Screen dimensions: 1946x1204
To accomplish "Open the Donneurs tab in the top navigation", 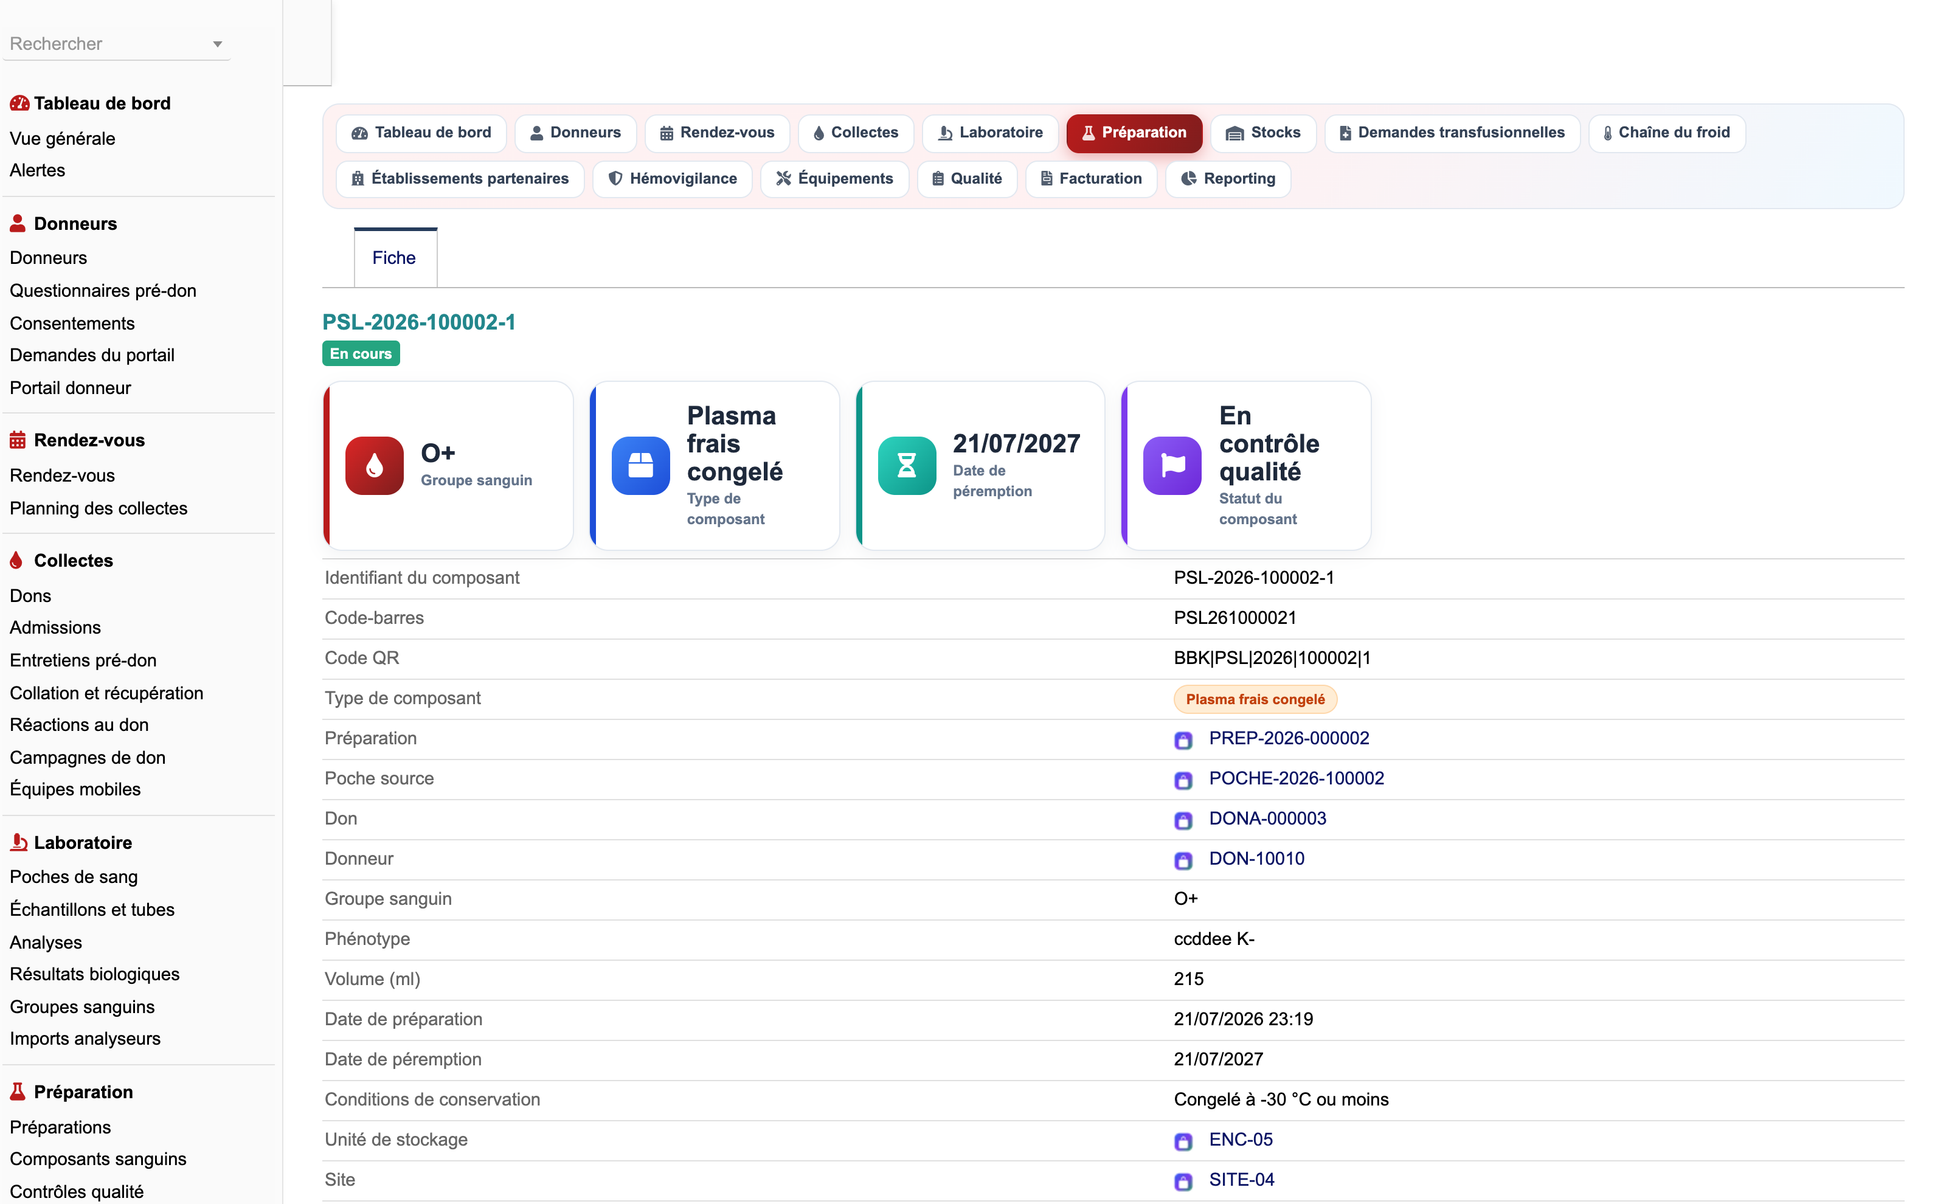I will pos(575,133).
